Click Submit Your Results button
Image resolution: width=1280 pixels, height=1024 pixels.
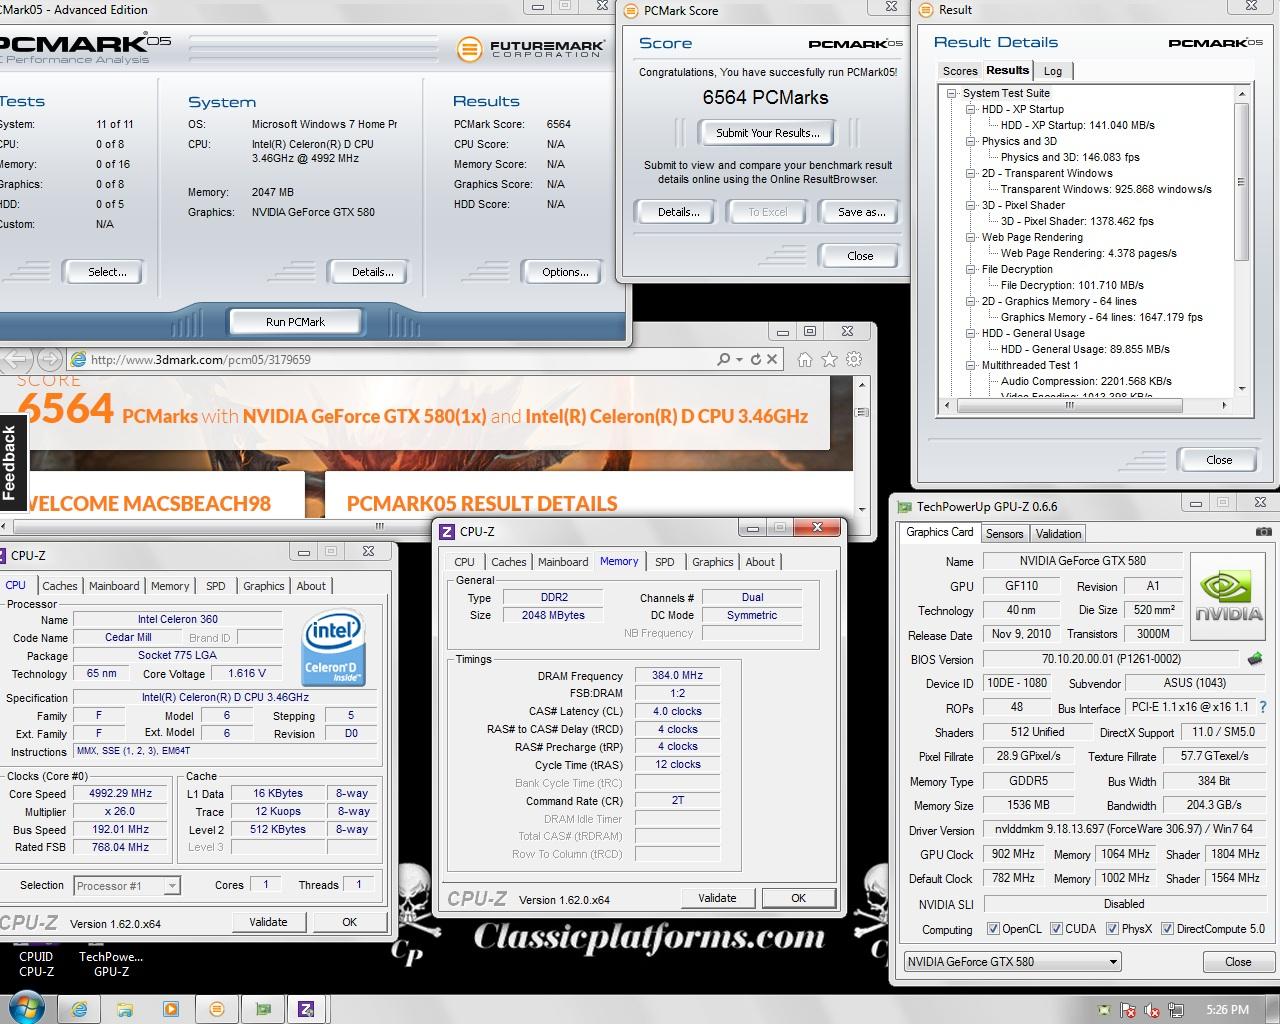[x=767, y=133]
